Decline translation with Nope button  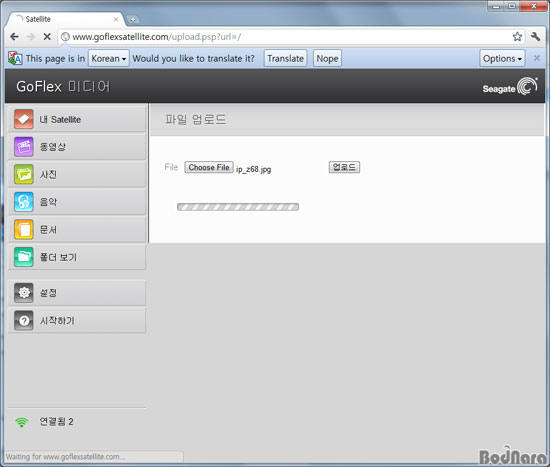327,58
